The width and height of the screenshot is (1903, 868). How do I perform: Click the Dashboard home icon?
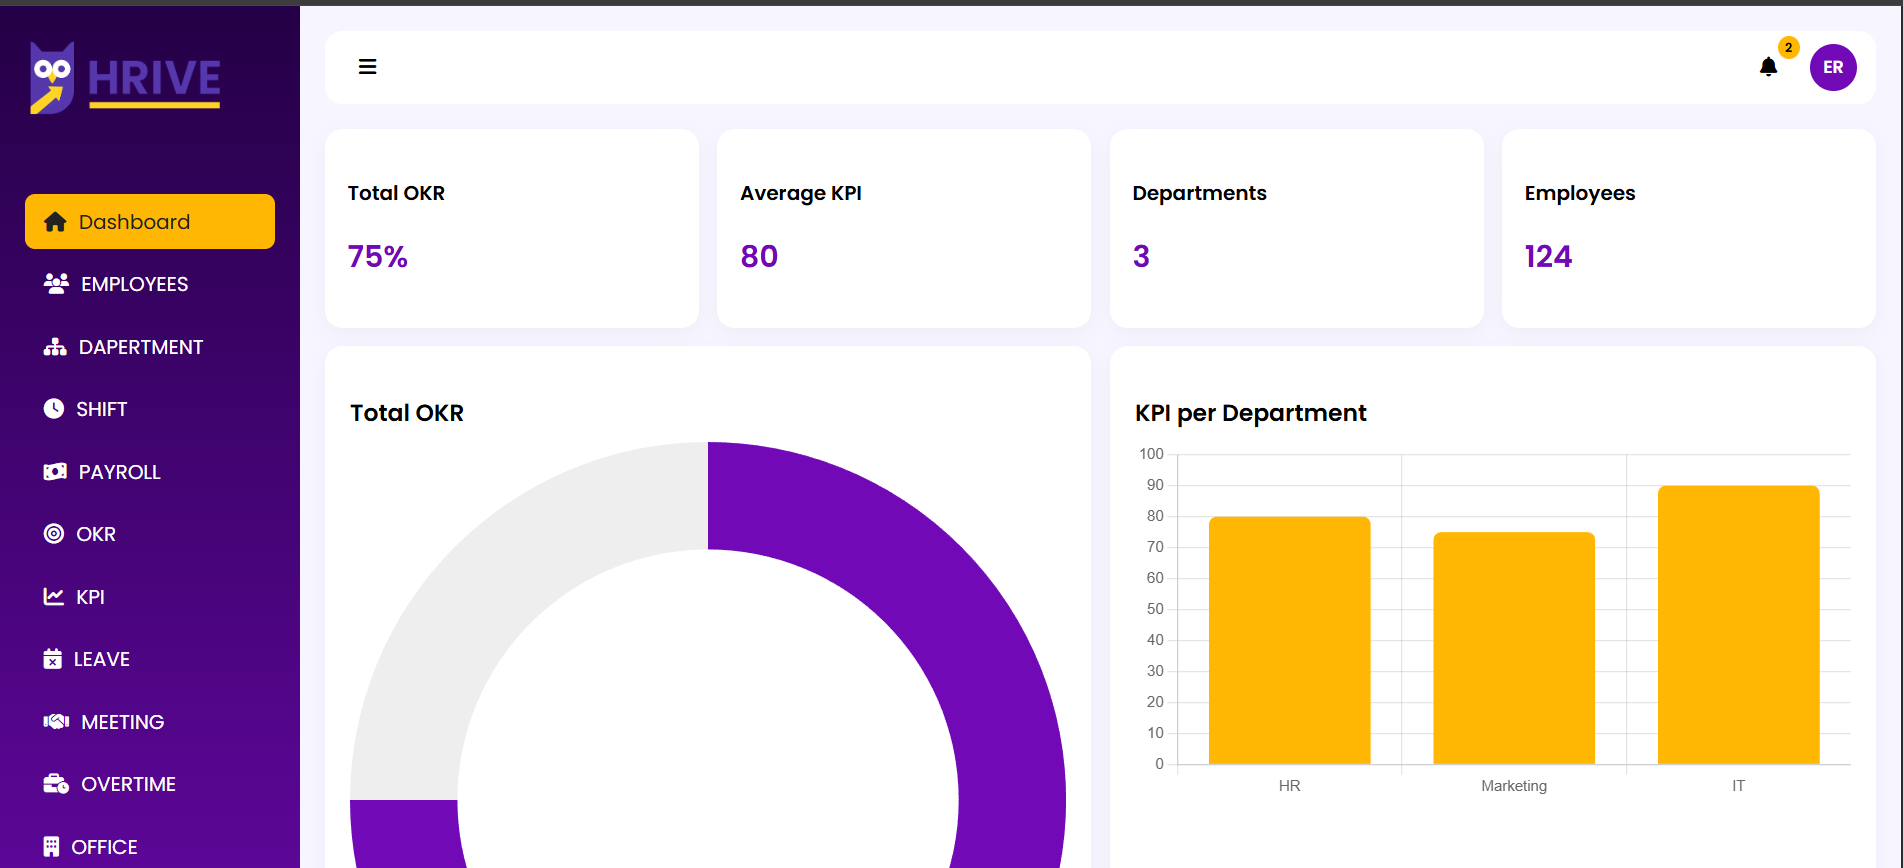(x=55, y=222)
